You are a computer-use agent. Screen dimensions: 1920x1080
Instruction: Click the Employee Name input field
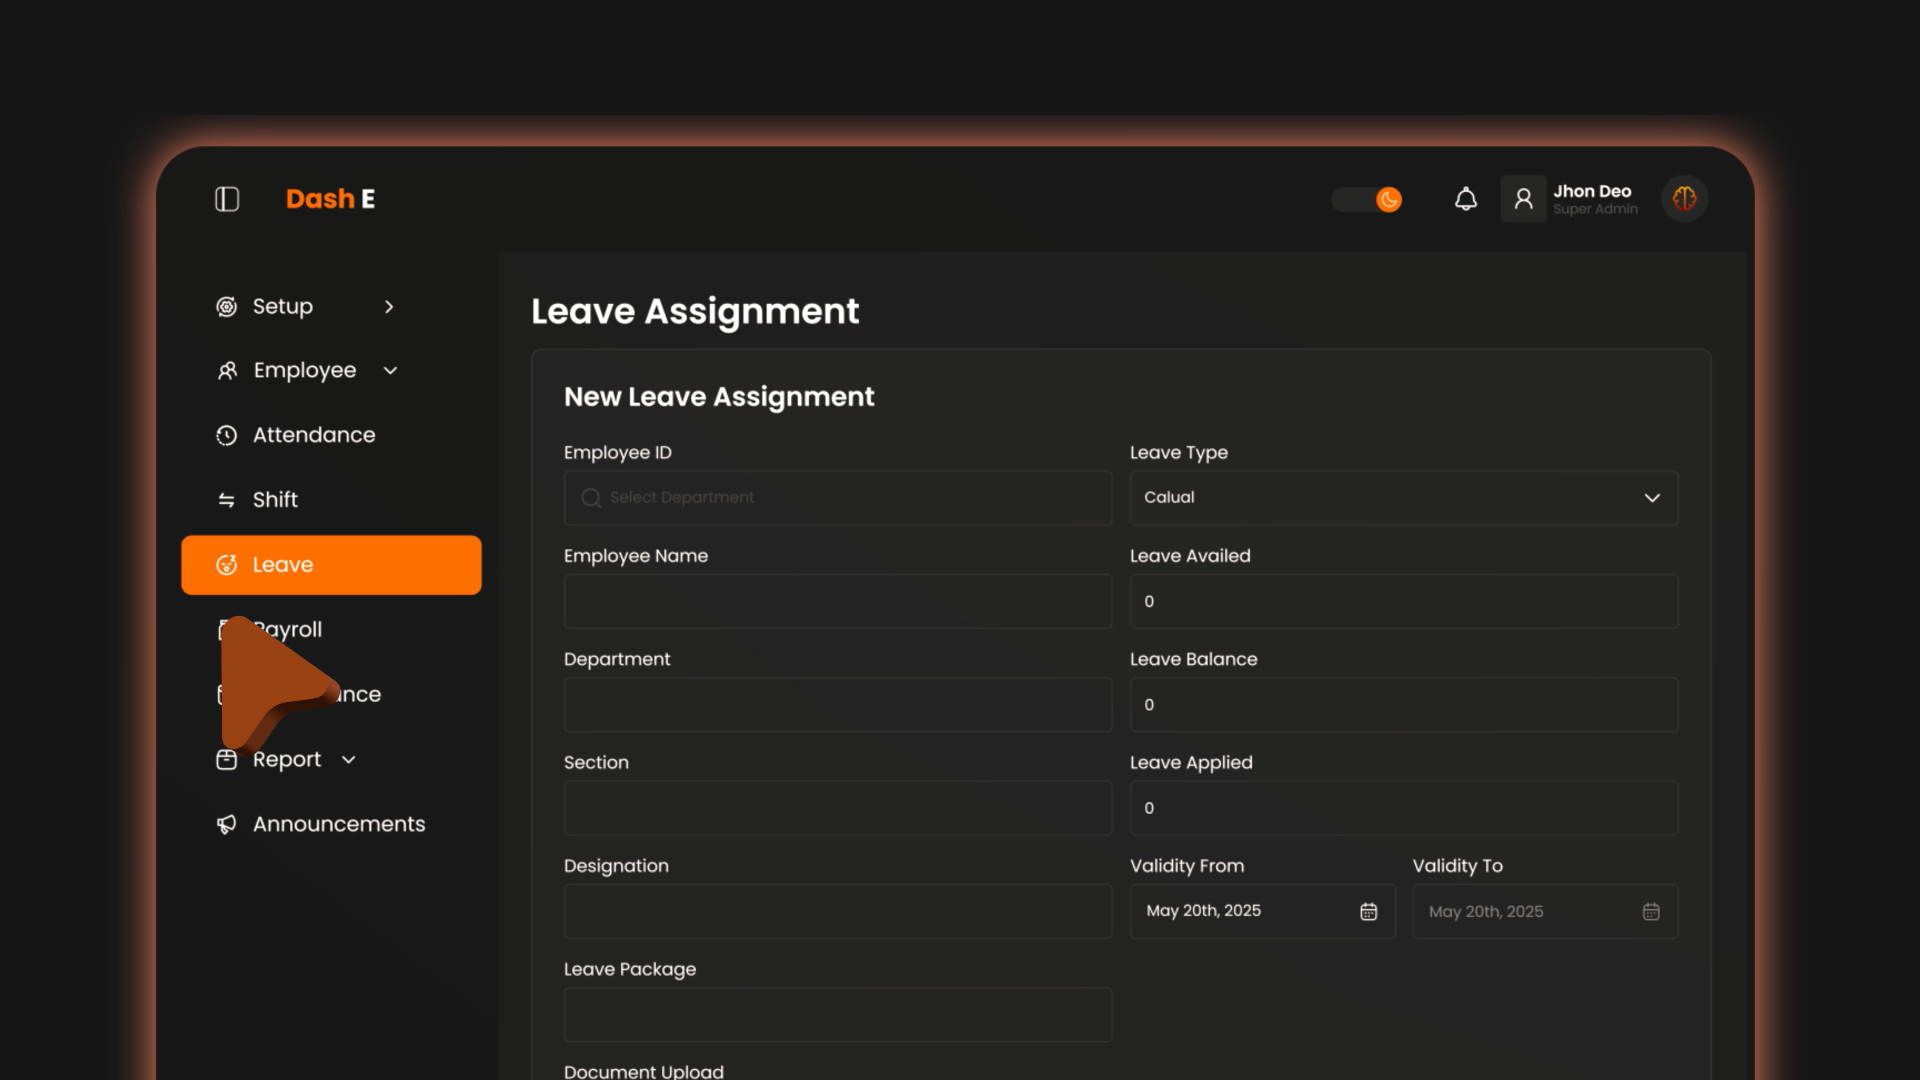(837, 601)
